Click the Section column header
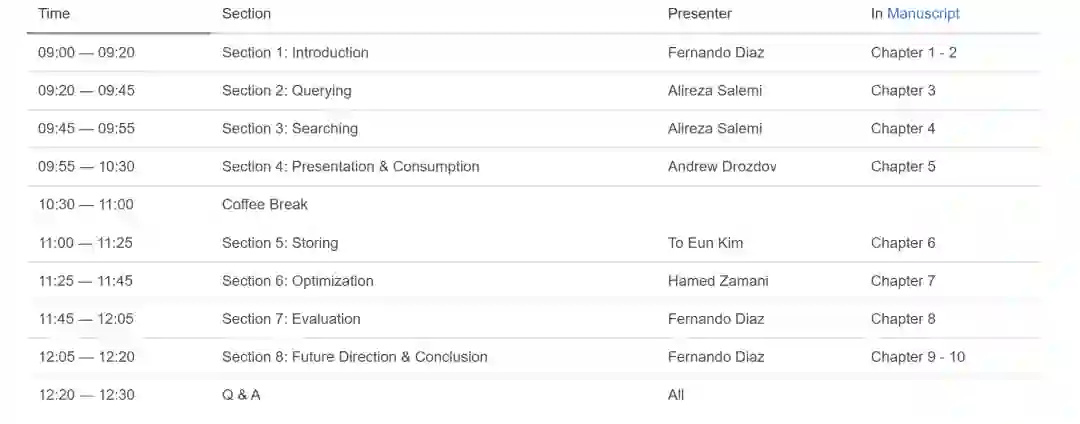 point(246,14)
